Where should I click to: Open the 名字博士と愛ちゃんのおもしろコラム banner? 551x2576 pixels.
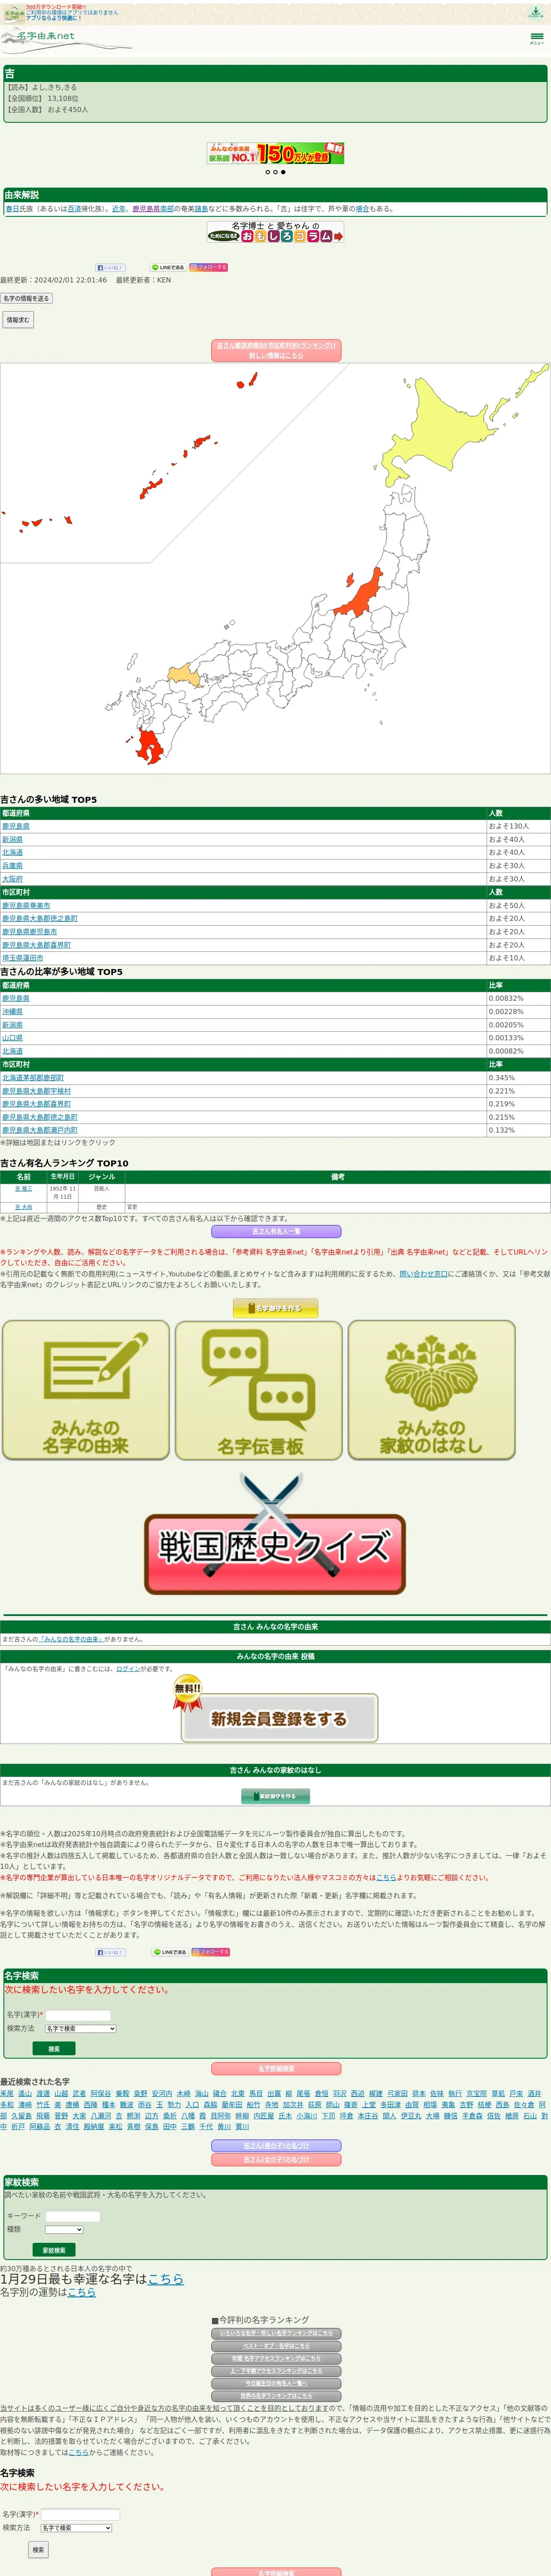[x=275, y=232]
